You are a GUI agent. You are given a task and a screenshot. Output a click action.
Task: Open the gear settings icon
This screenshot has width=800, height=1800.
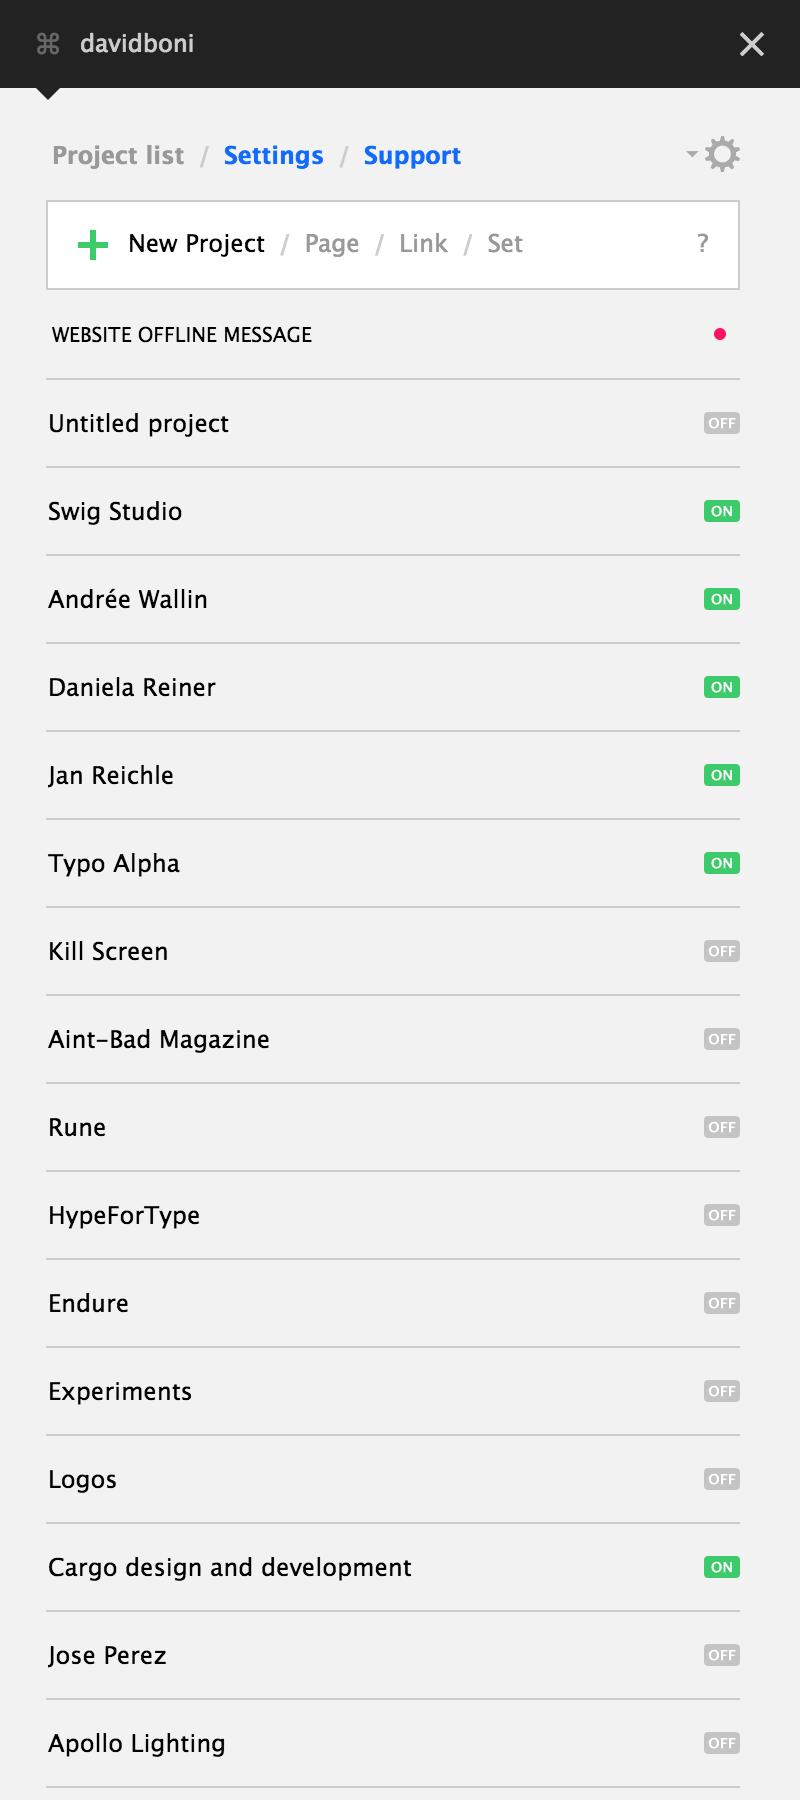[722, 154]
